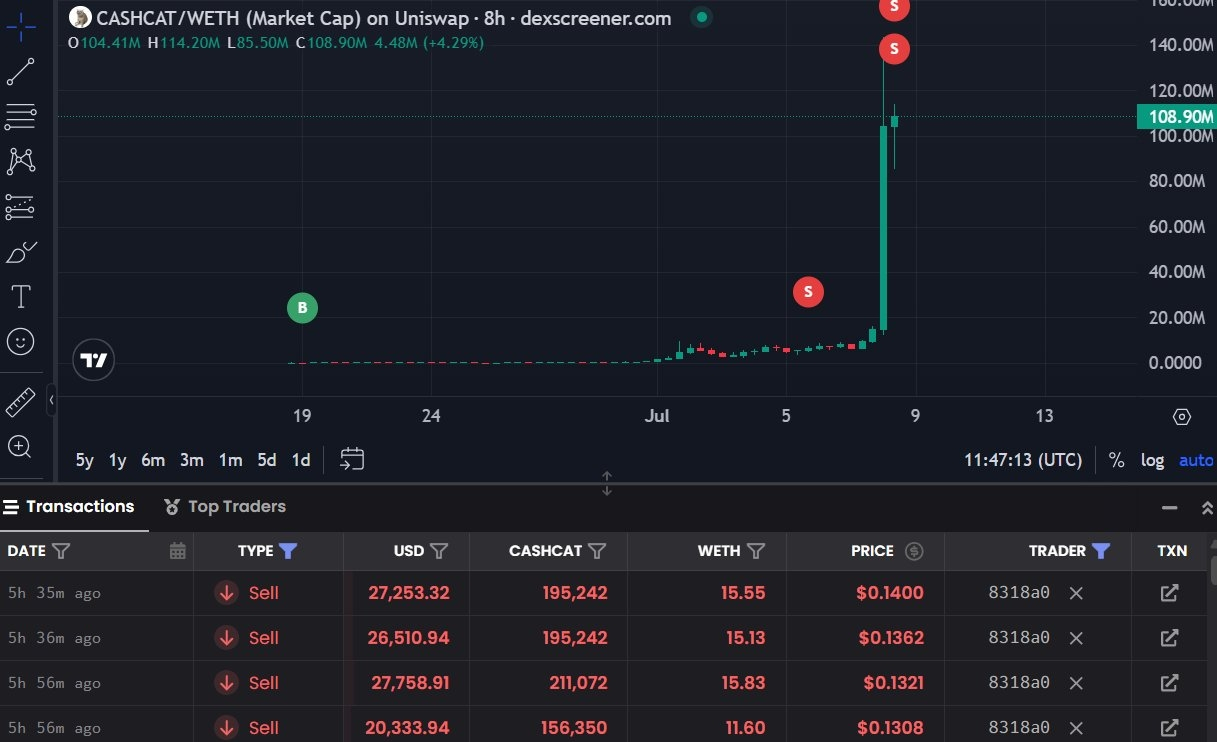
Task: Collapse the drawing toolbar side arrow
Action: click(x=51, y=401)
